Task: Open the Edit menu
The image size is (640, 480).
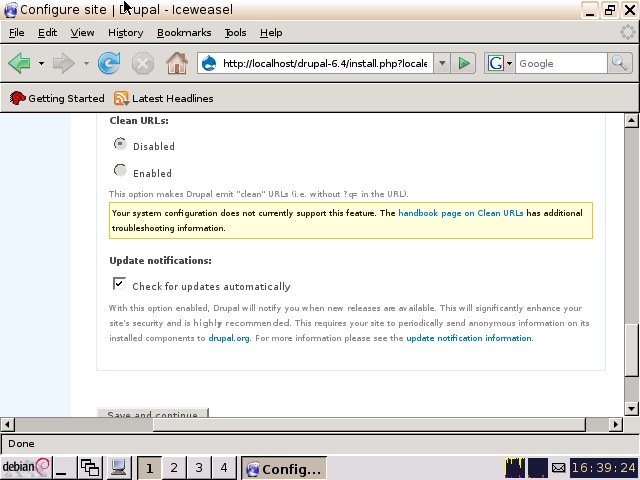Action: [x=47, y=33]
